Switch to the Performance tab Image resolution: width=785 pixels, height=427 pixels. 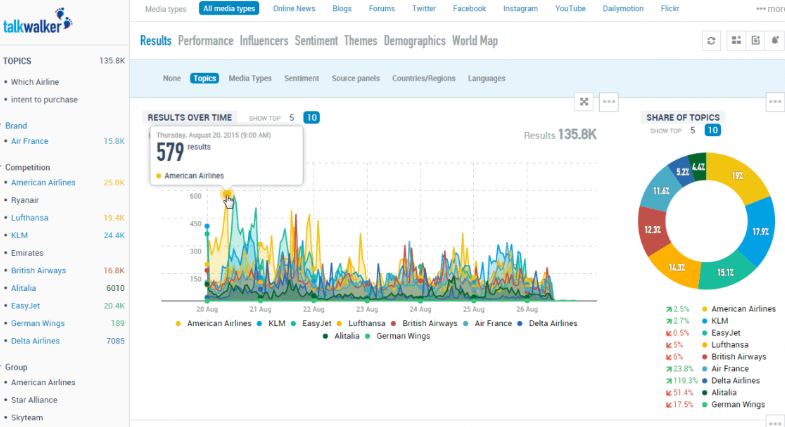pos(206,41)
